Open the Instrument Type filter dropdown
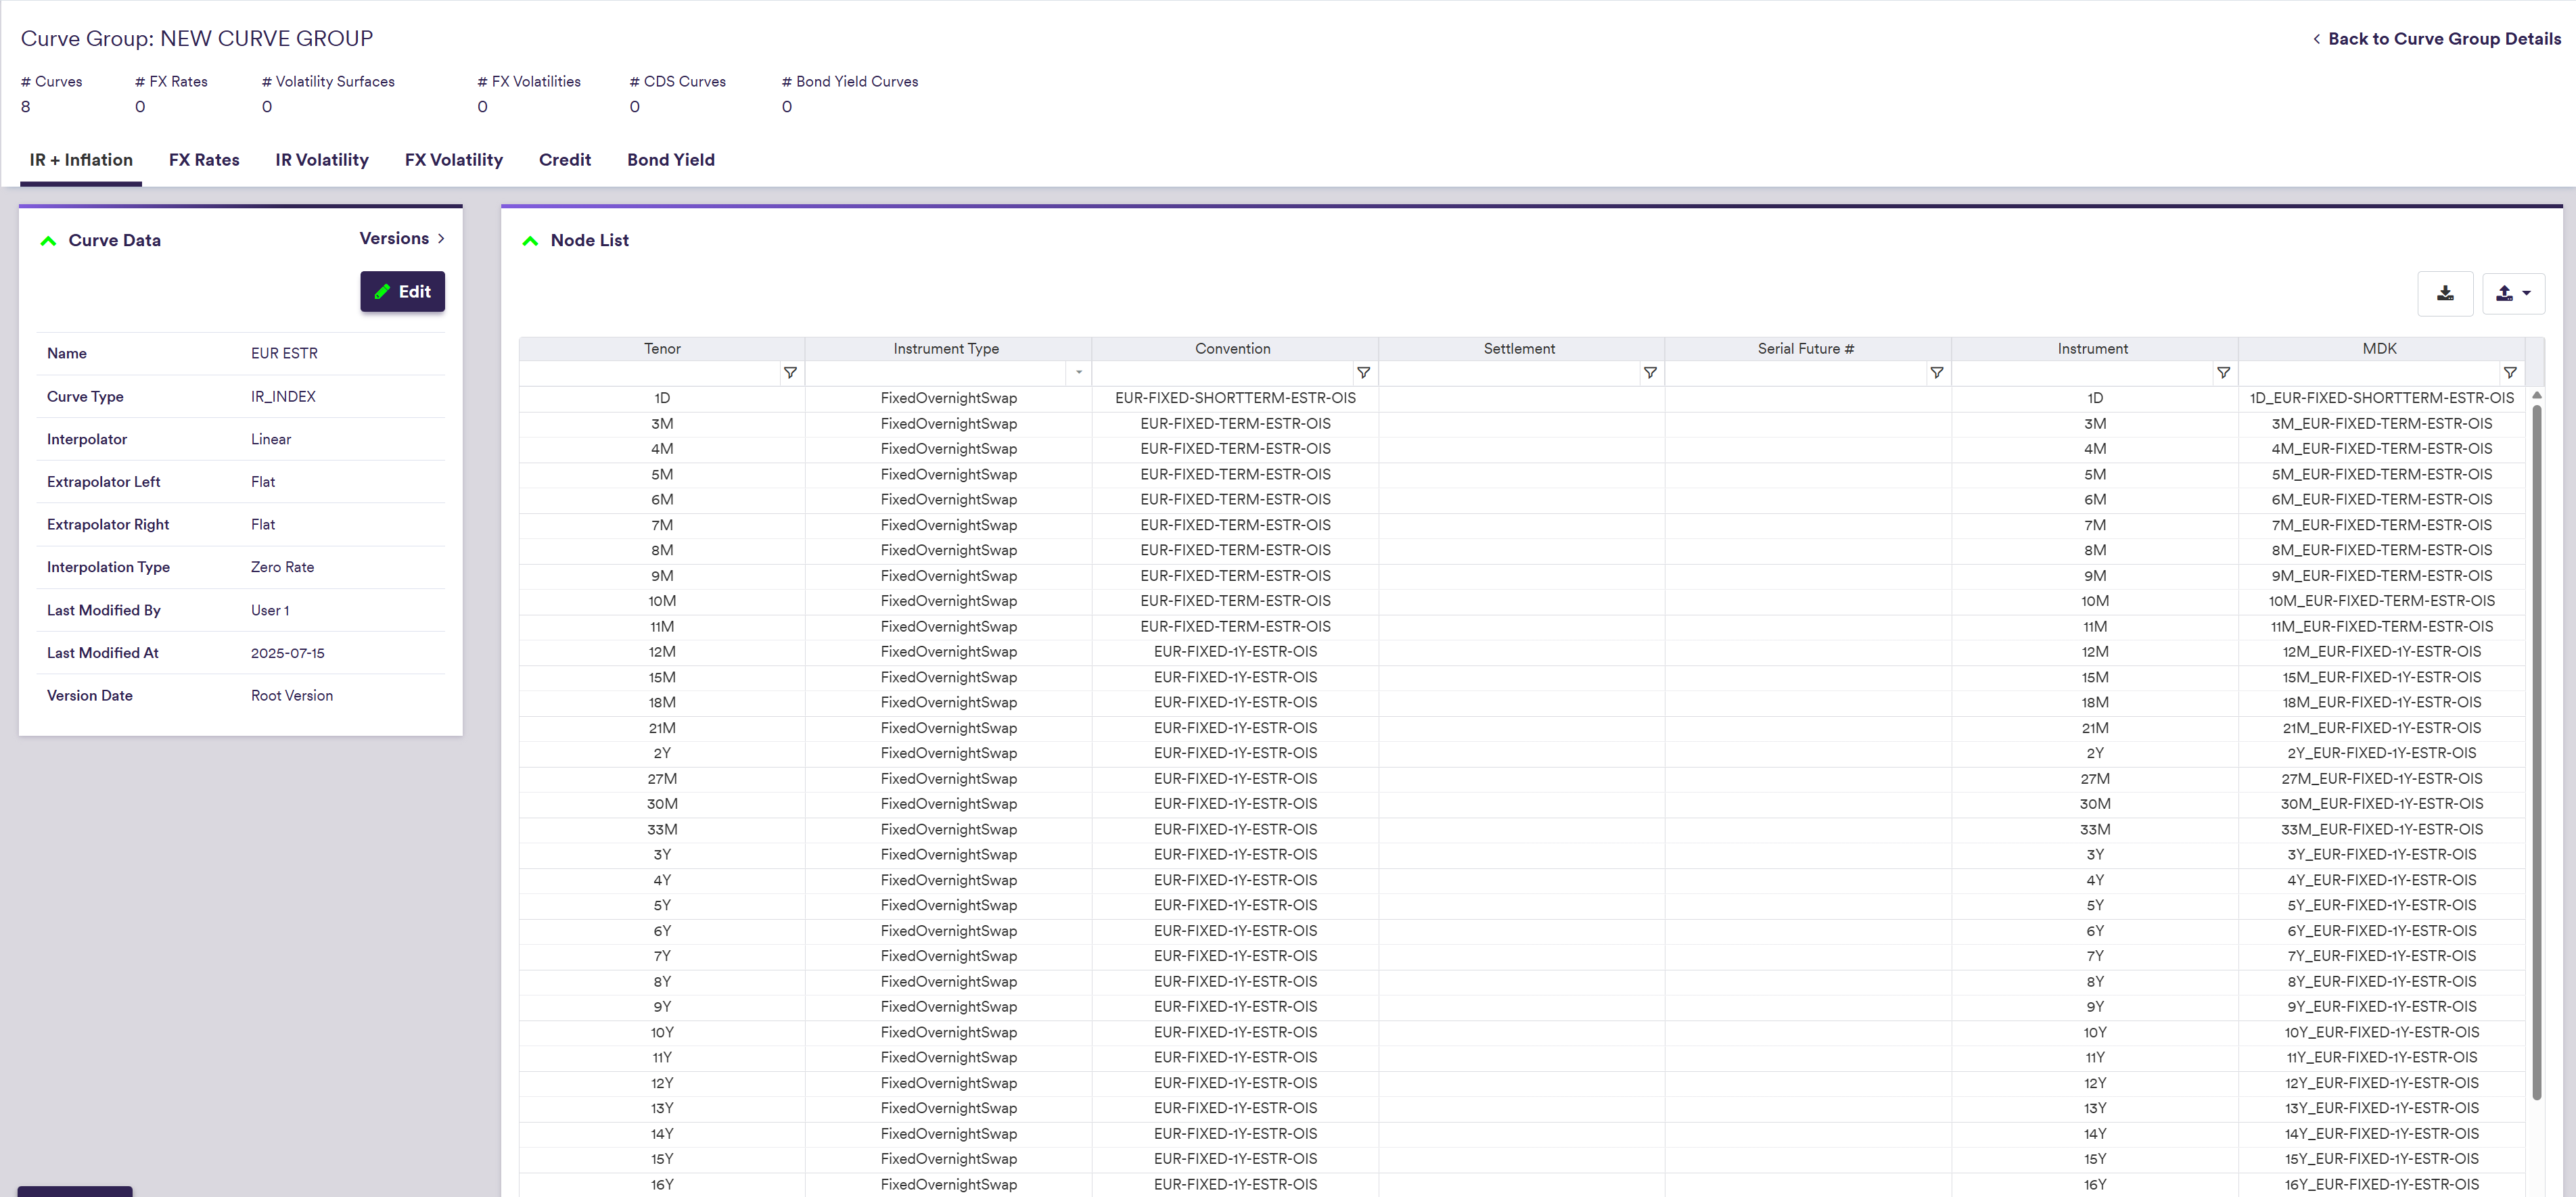Image resolution: width=2576 pixels, height=1197 pixels. pos(1078,373)
